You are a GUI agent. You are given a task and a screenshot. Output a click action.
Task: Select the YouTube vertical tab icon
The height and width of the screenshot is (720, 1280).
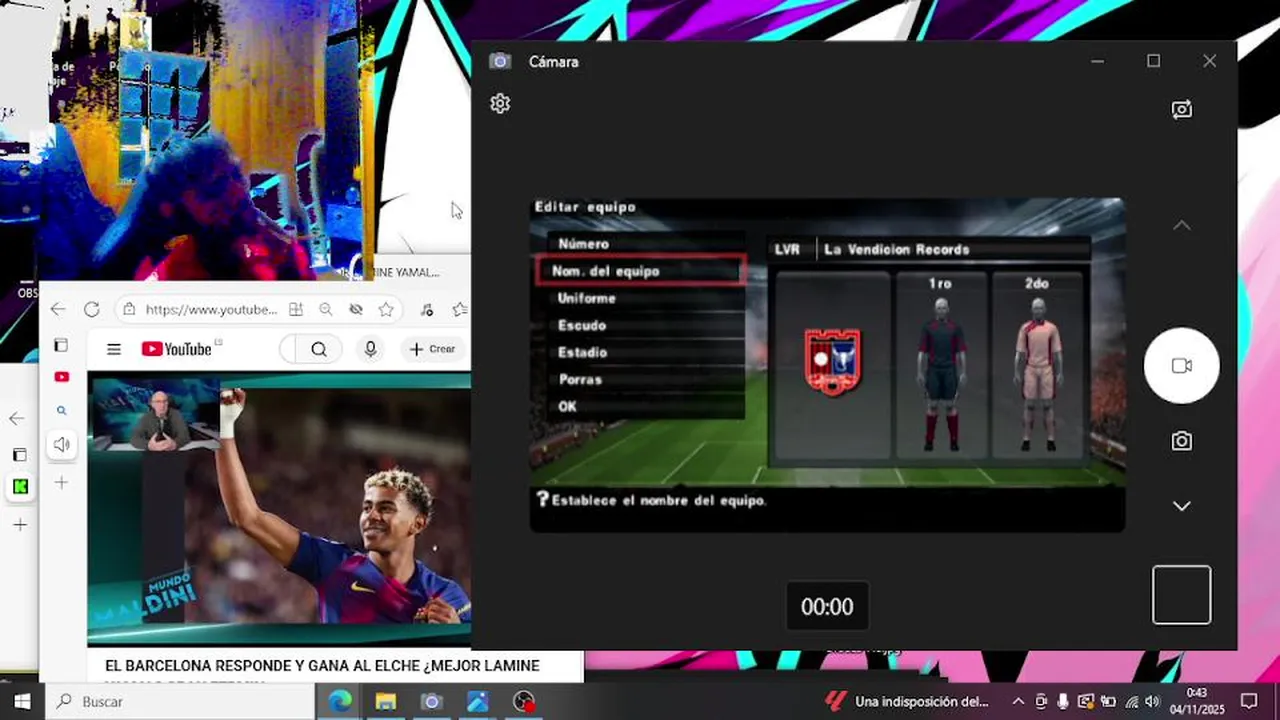pyautogui.click(x=61, y=377)
